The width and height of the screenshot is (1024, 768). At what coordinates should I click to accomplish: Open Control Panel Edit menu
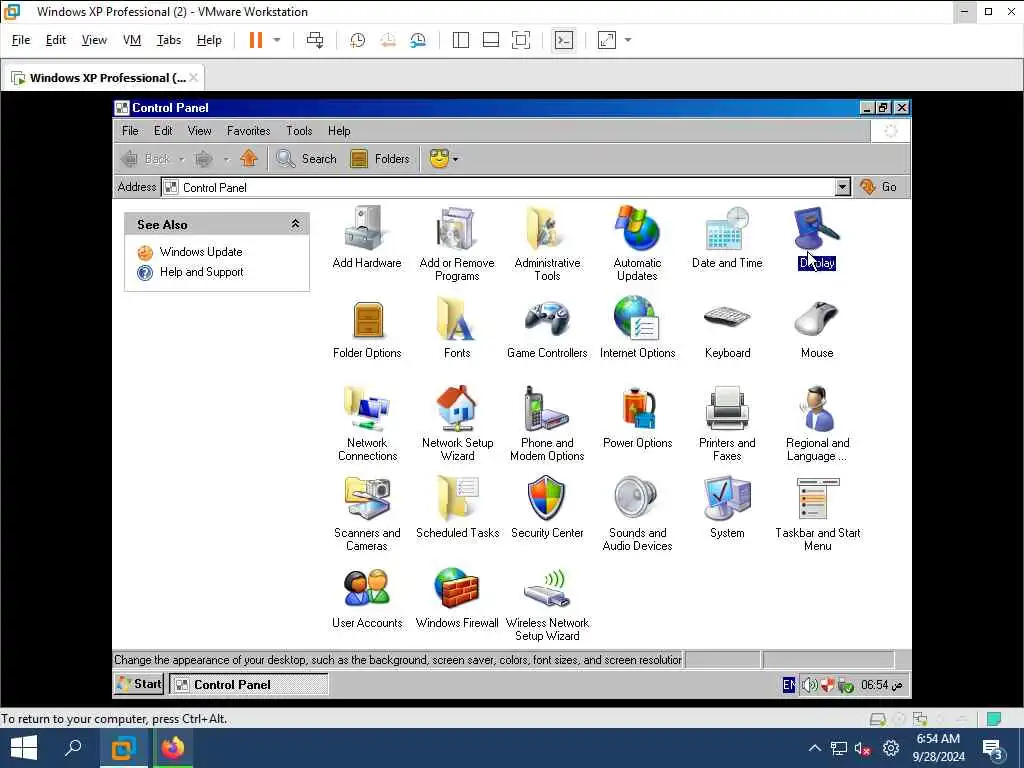(x=163, y=131)
